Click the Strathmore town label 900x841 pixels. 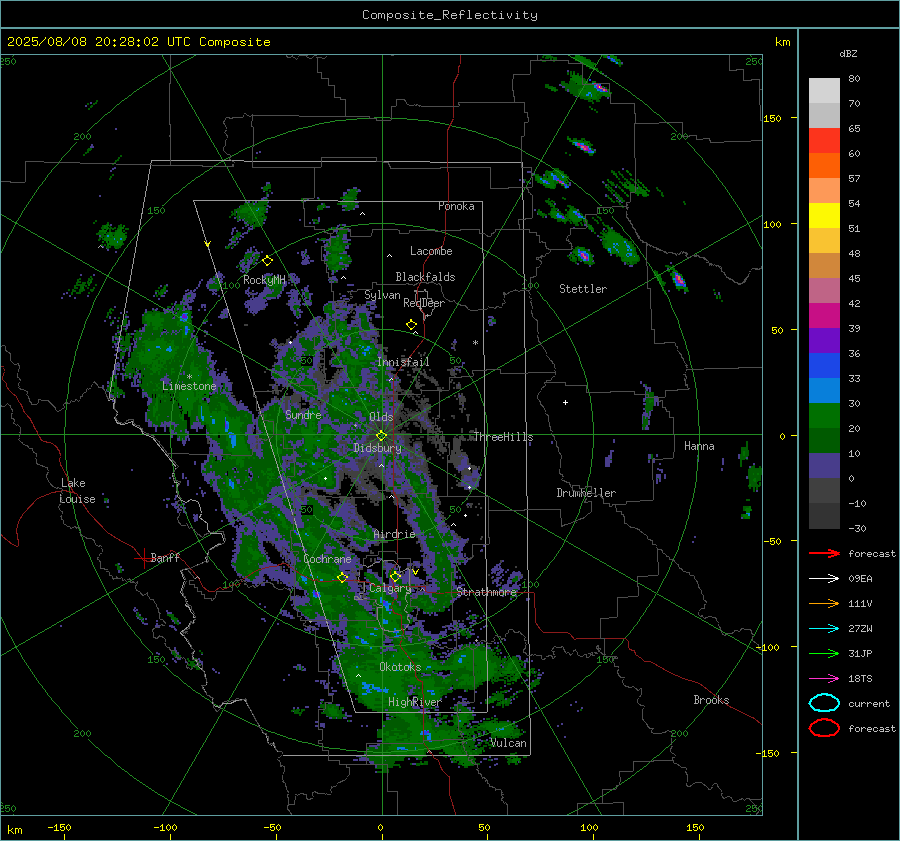pos(486,592)
